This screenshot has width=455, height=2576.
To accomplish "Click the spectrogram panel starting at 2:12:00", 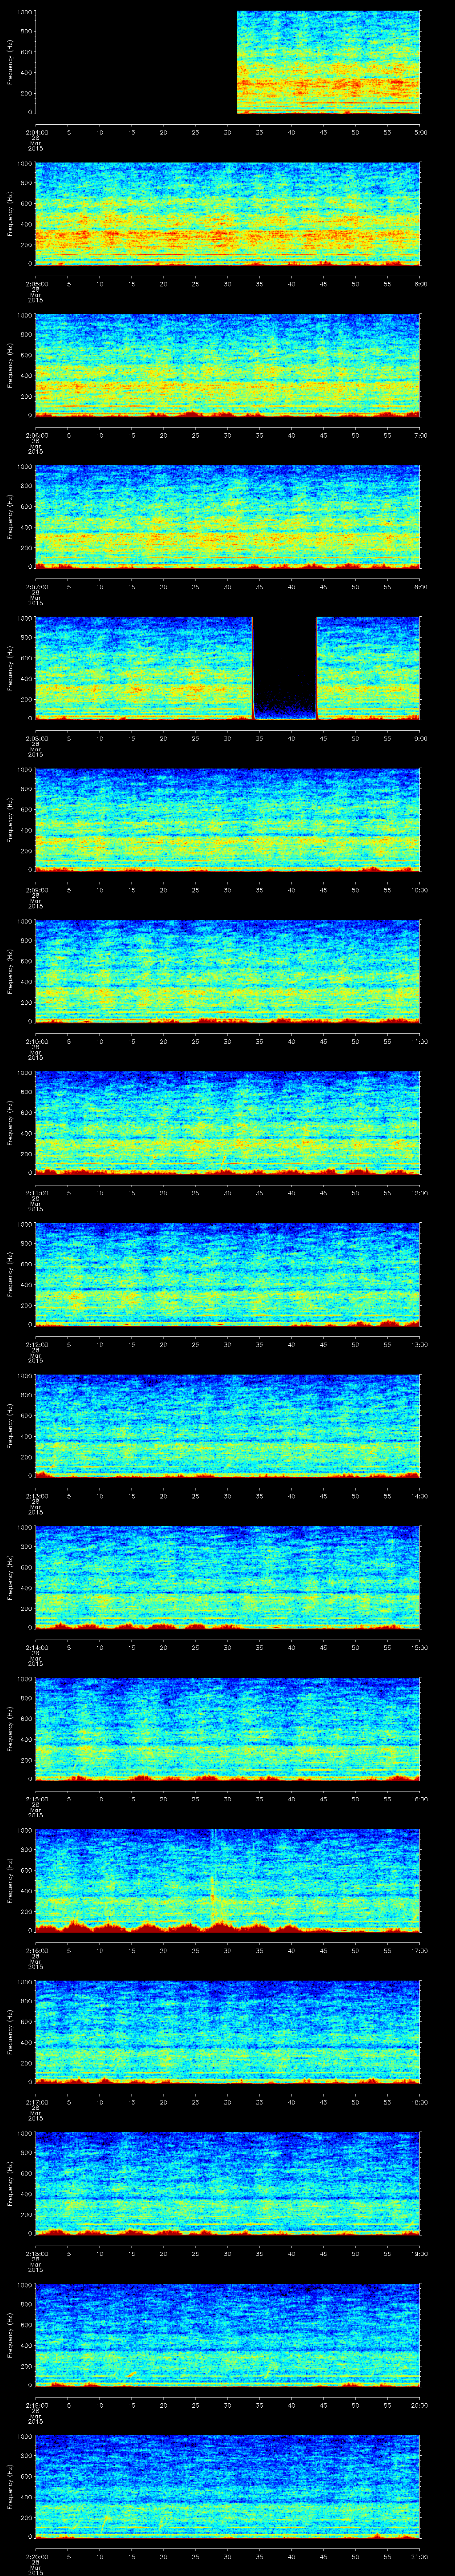I will 228,1275.
